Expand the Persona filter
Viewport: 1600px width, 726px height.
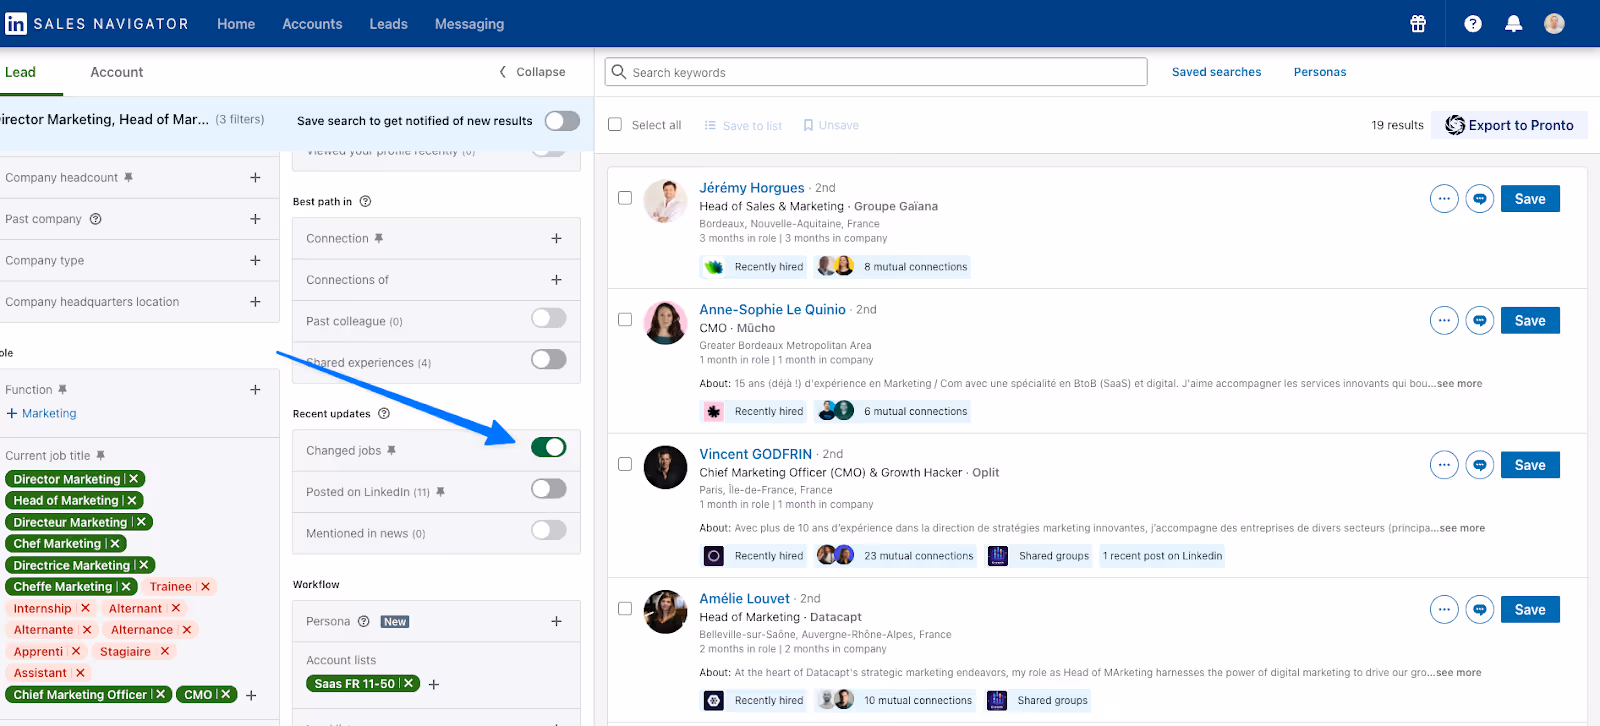pos(556,621)
